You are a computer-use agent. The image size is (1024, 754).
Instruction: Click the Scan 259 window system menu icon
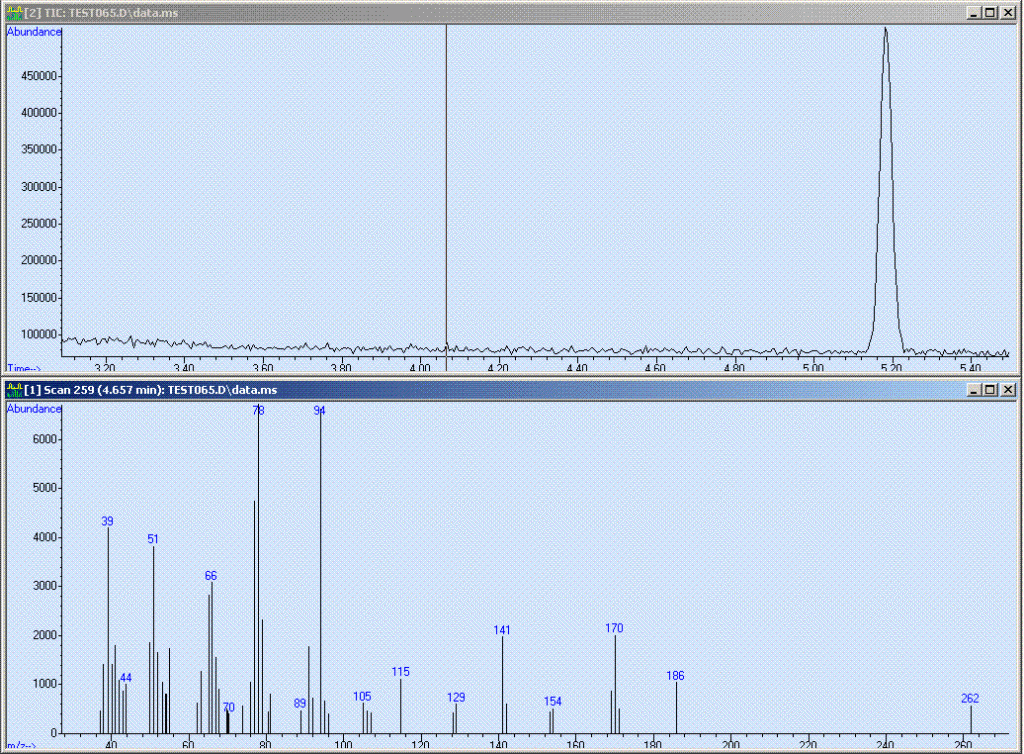[x=13, y=389]
